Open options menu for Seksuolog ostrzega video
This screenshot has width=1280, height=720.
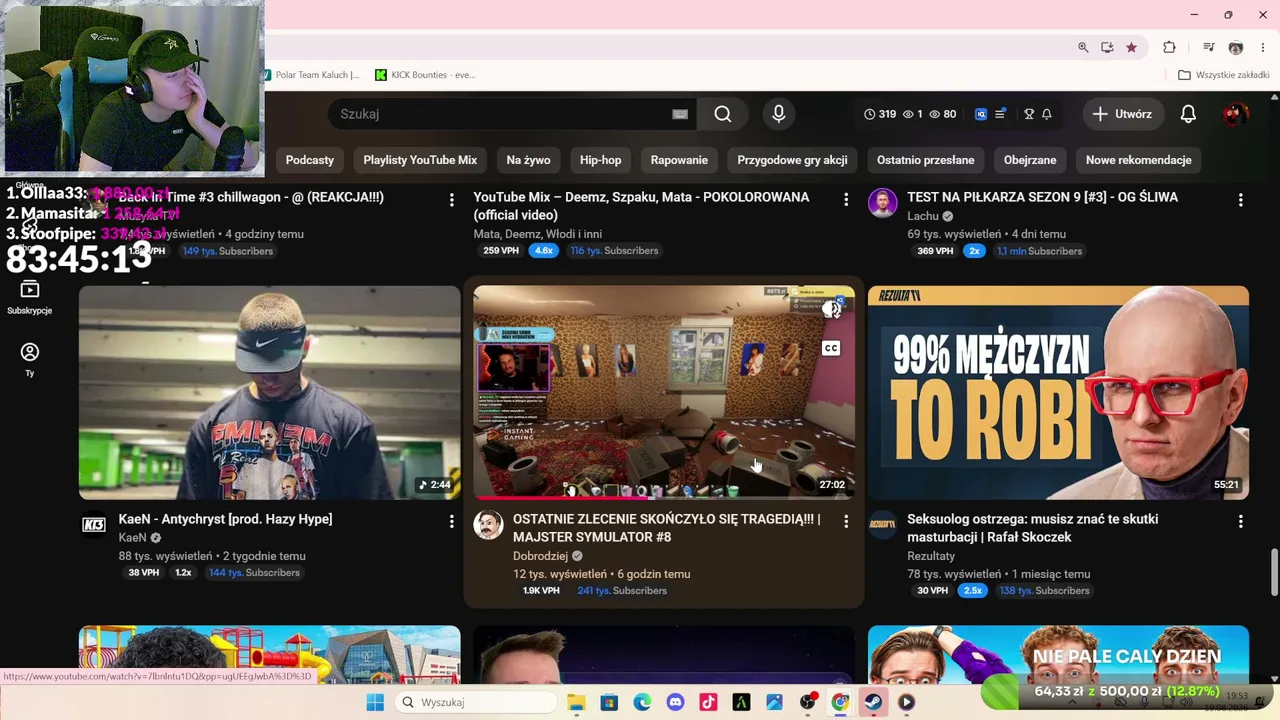pos(1240,522)
